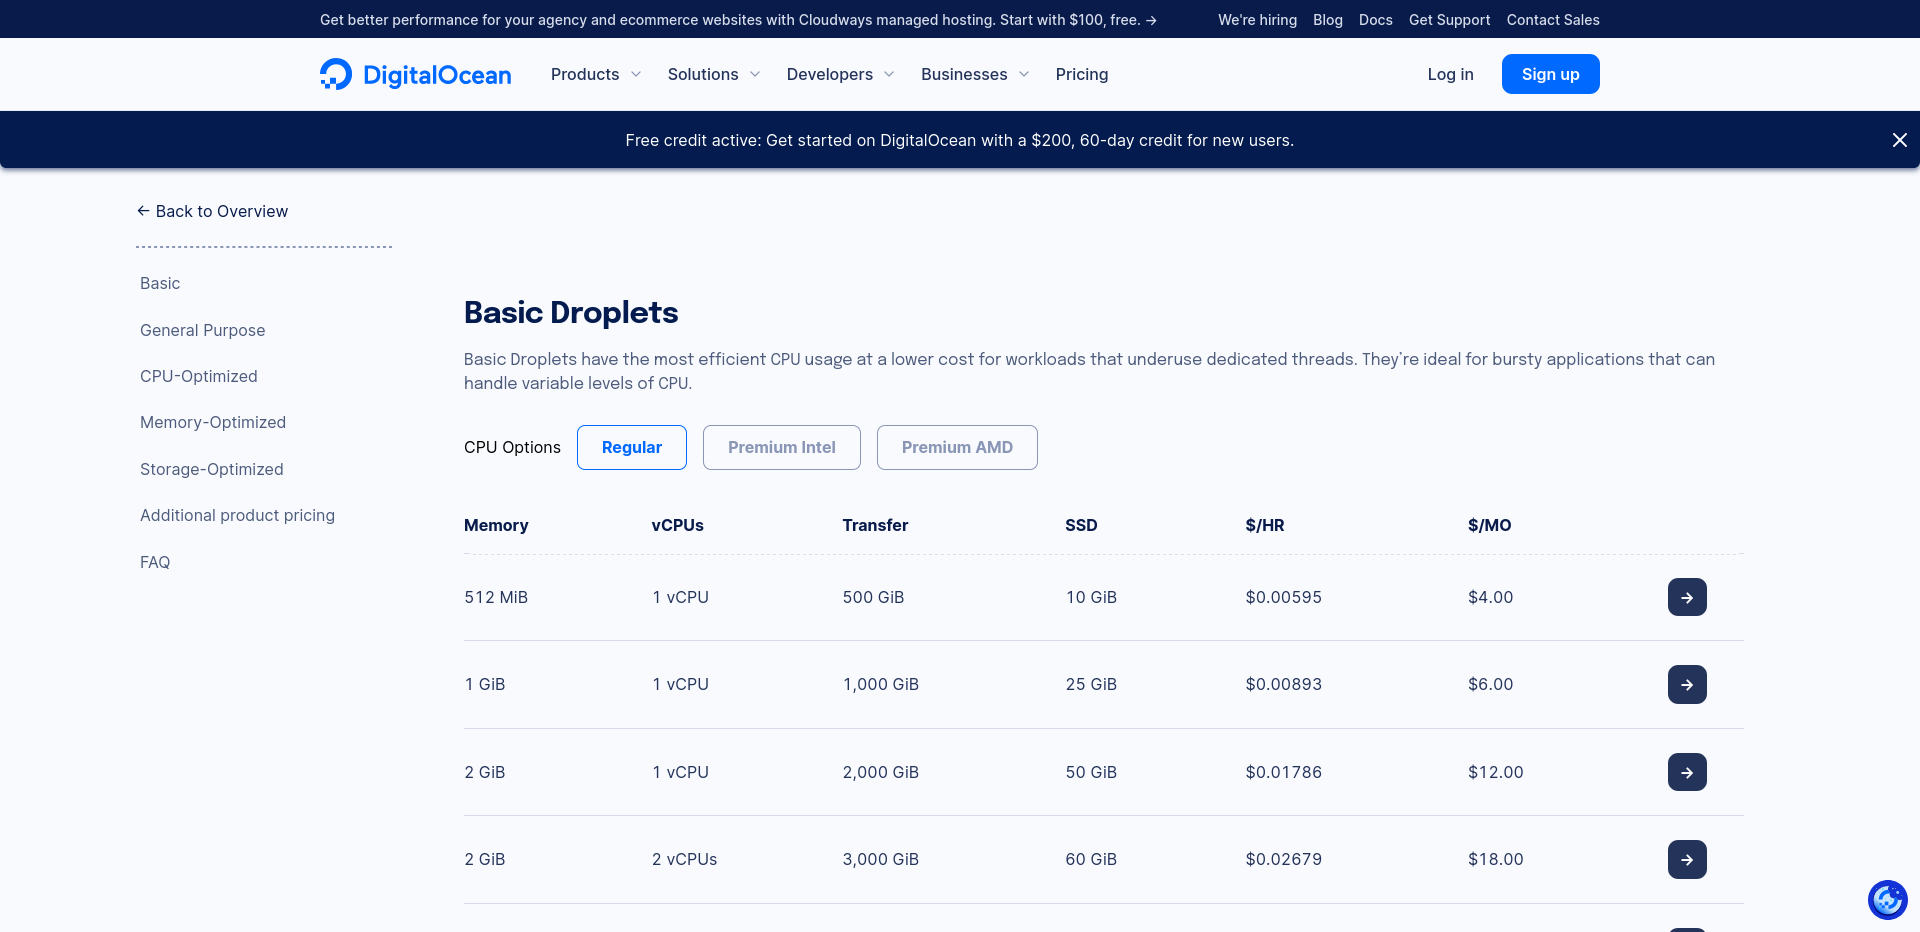Viewport: 1920px width, 932px height.
Task: Dismiss the free credit banner
Action: pyautogui.click(x=1899, y=140)
